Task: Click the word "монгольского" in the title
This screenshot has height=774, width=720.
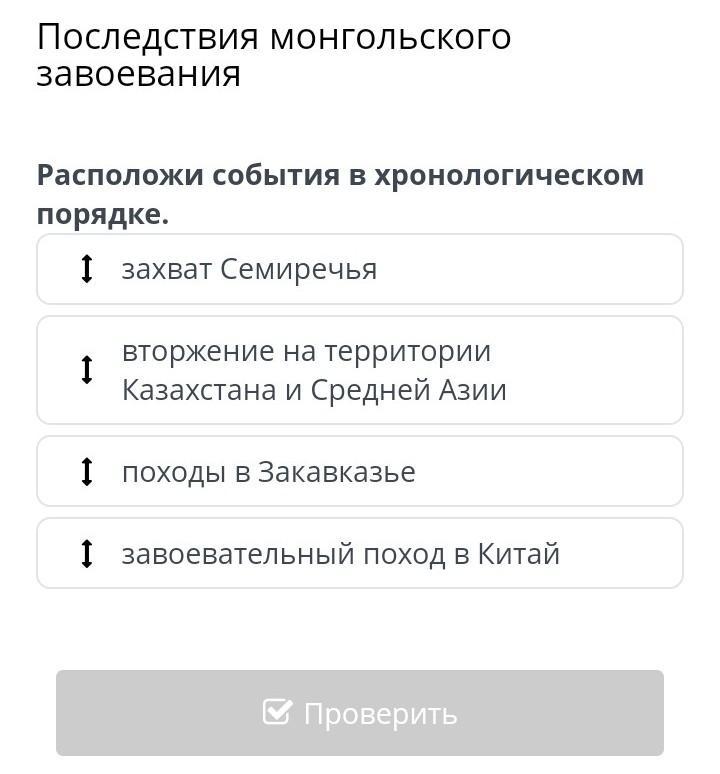Action: coord(391,37)
